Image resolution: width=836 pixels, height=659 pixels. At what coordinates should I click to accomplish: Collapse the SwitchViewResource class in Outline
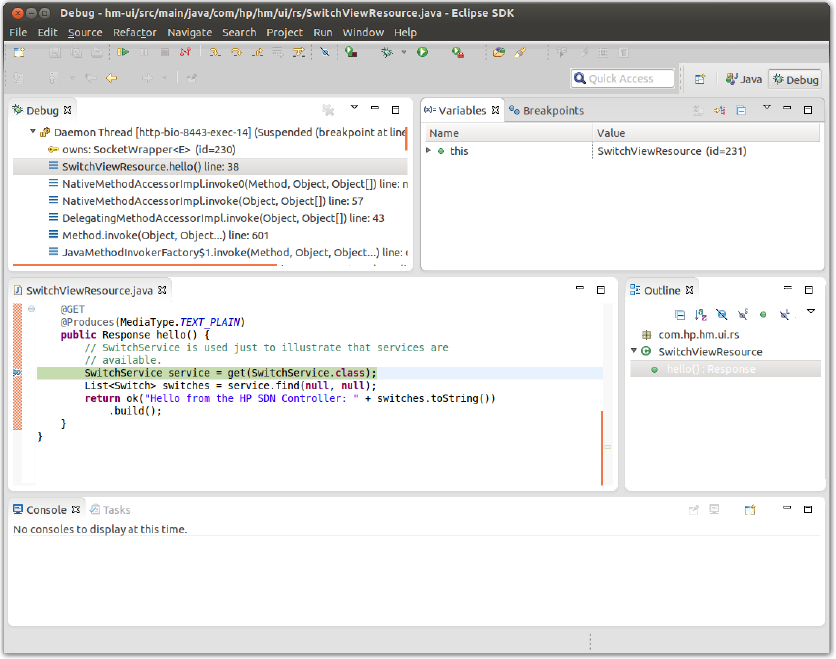click(x=634, y=352)
